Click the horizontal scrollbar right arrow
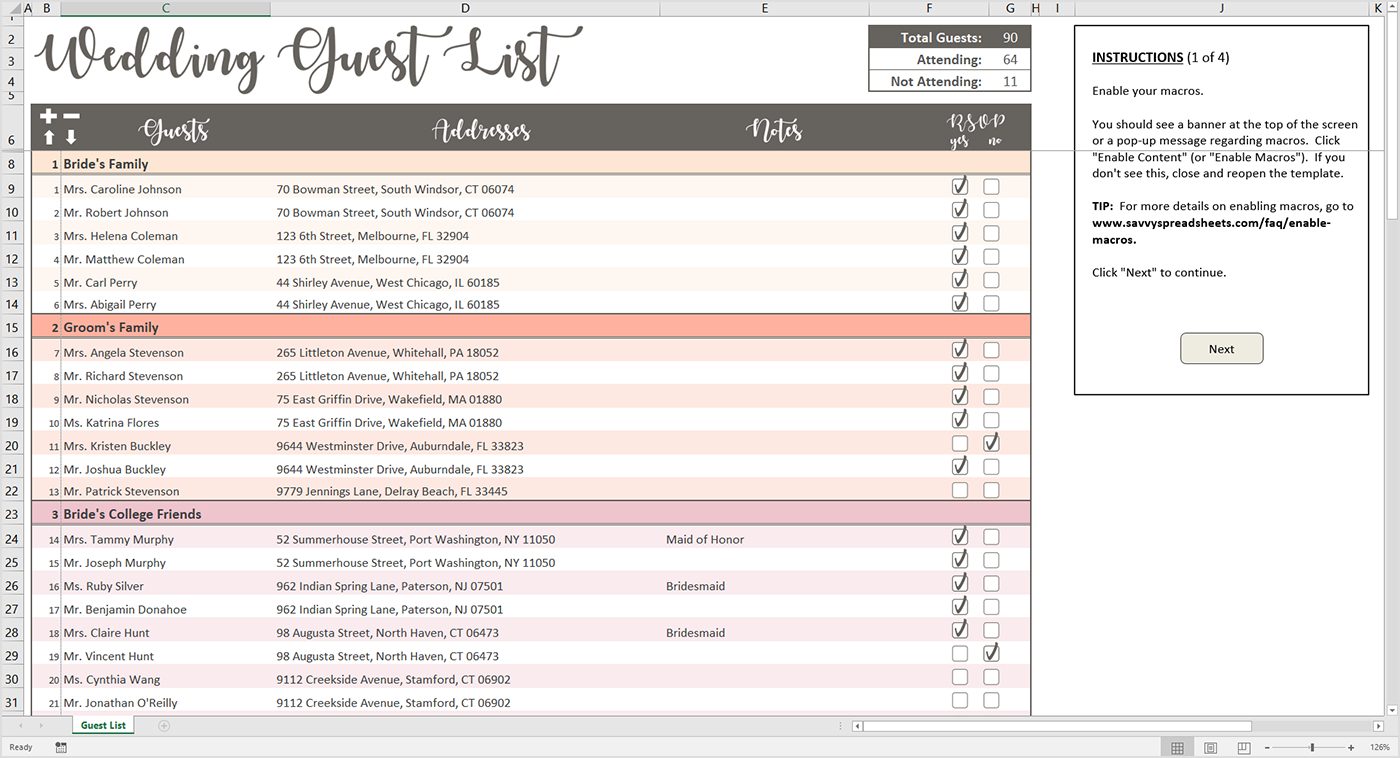The image size is (1400, 758). coord(1379,727)
